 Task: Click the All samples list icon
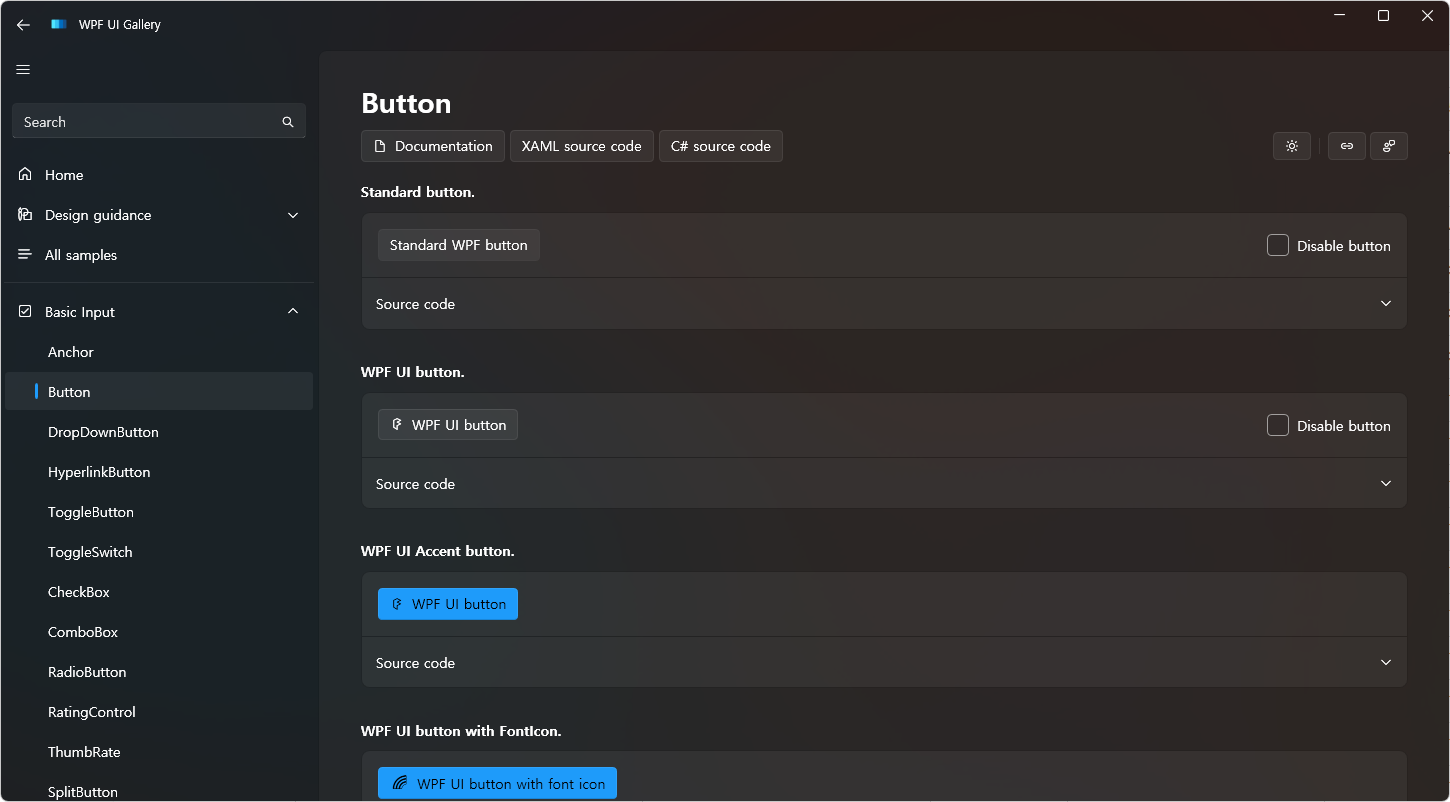click(x=25, y=254)
